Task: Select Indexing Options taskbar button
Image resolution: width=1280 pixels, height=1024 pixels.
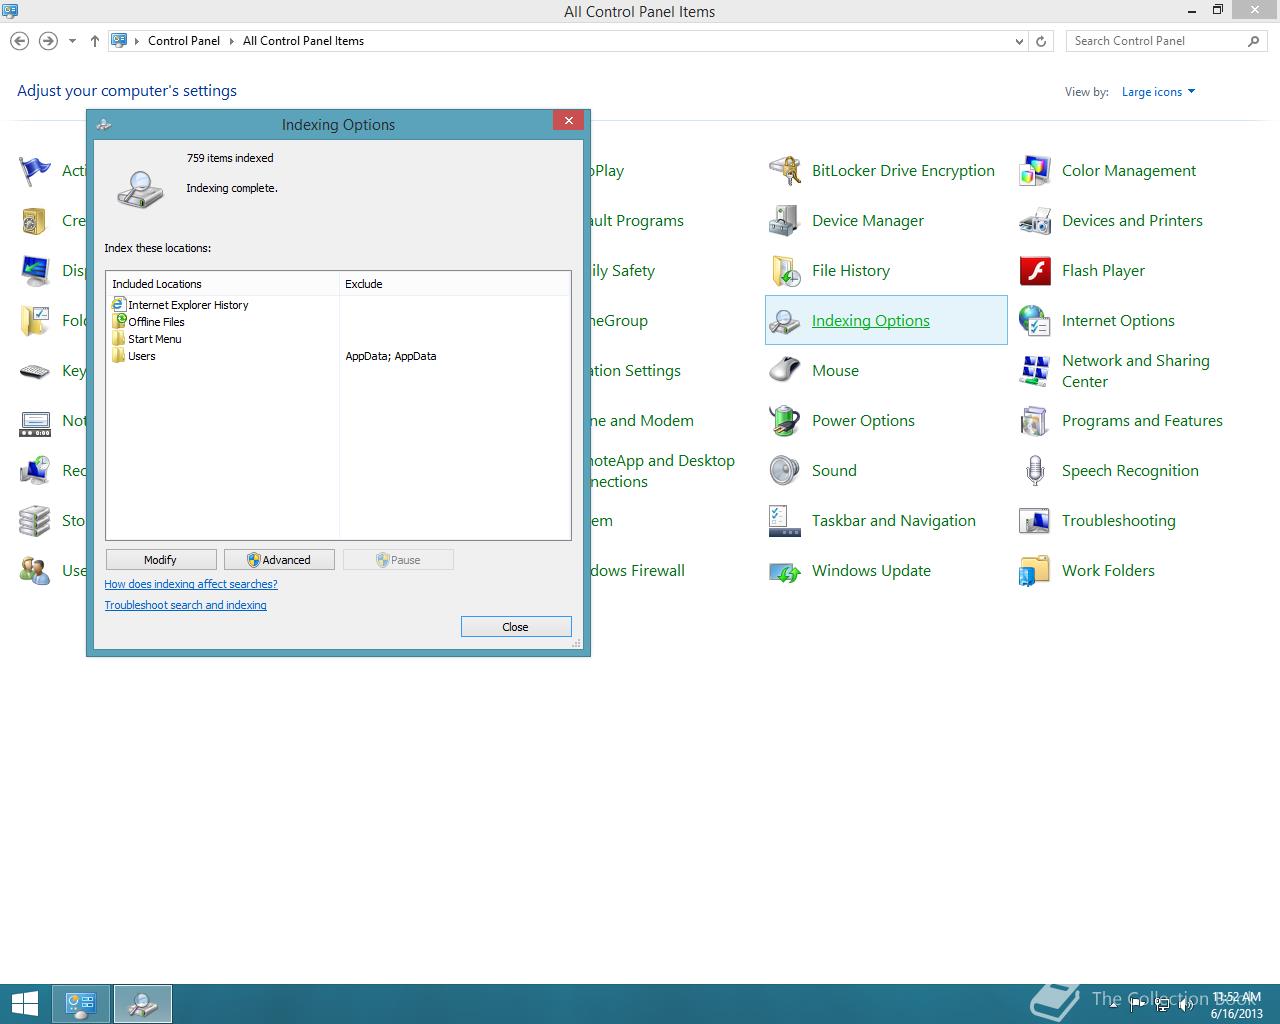Action: click(x=143, y=1004)
